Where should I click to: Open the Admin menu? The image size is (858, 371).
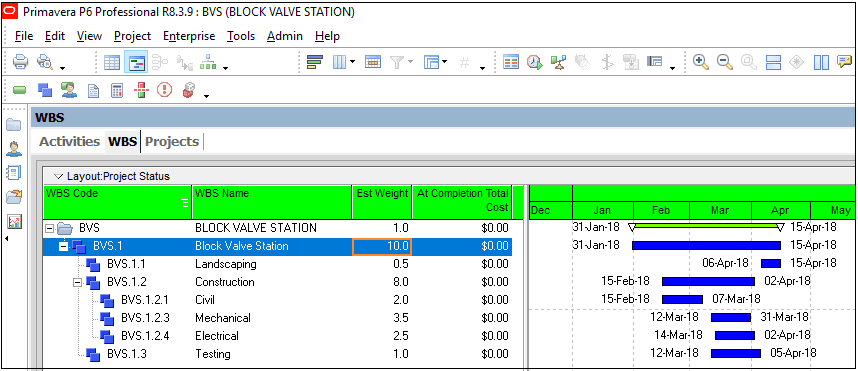[x=285, y=36]
